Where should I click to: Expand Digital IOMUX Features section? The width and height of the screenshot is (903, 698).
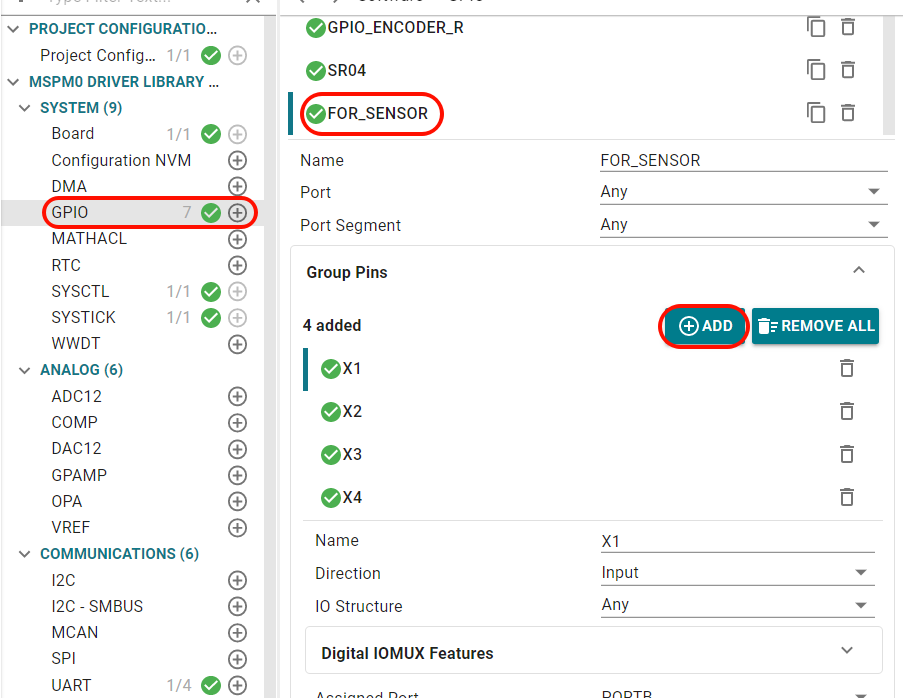pyautogui.click(x=594, y=653)
